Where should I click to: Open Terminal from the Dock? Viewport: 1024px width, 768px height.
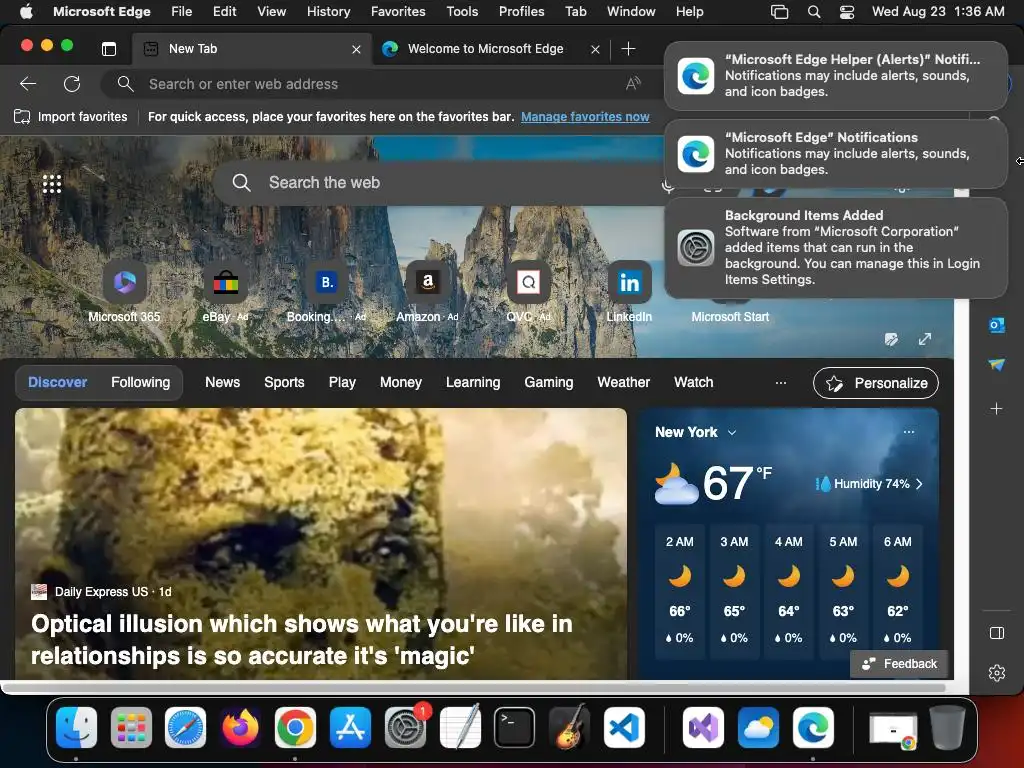514,727
